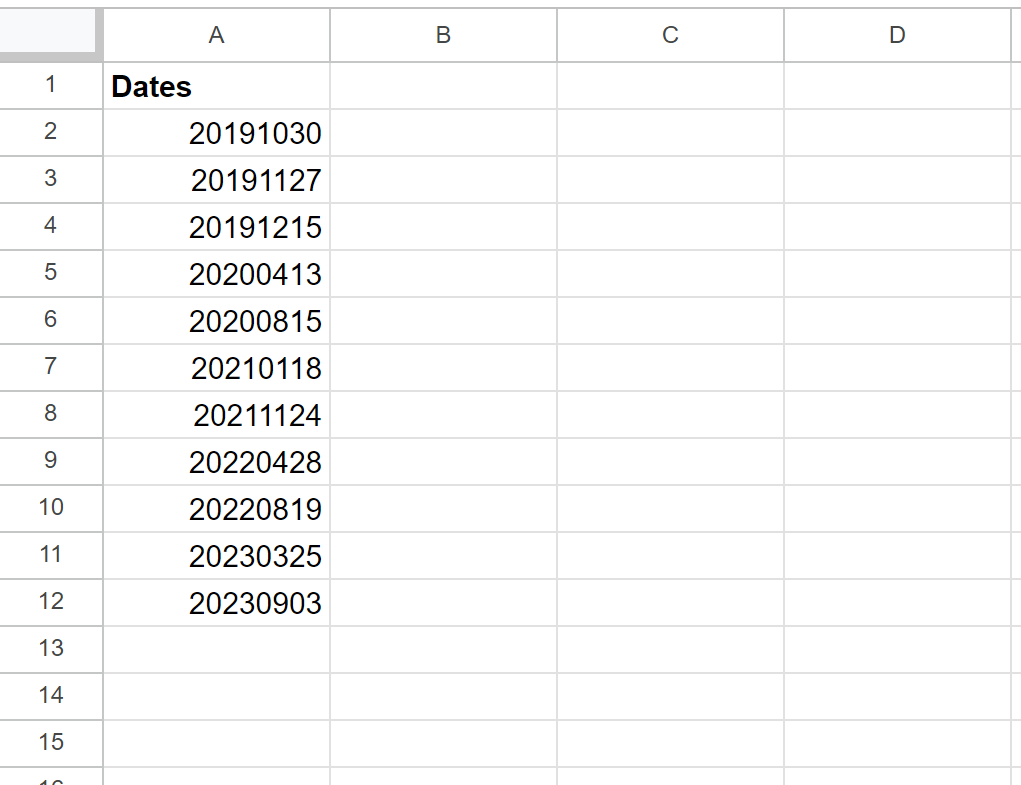
Task: Click empty cell A13 below the dates
Action: point(215,649)
